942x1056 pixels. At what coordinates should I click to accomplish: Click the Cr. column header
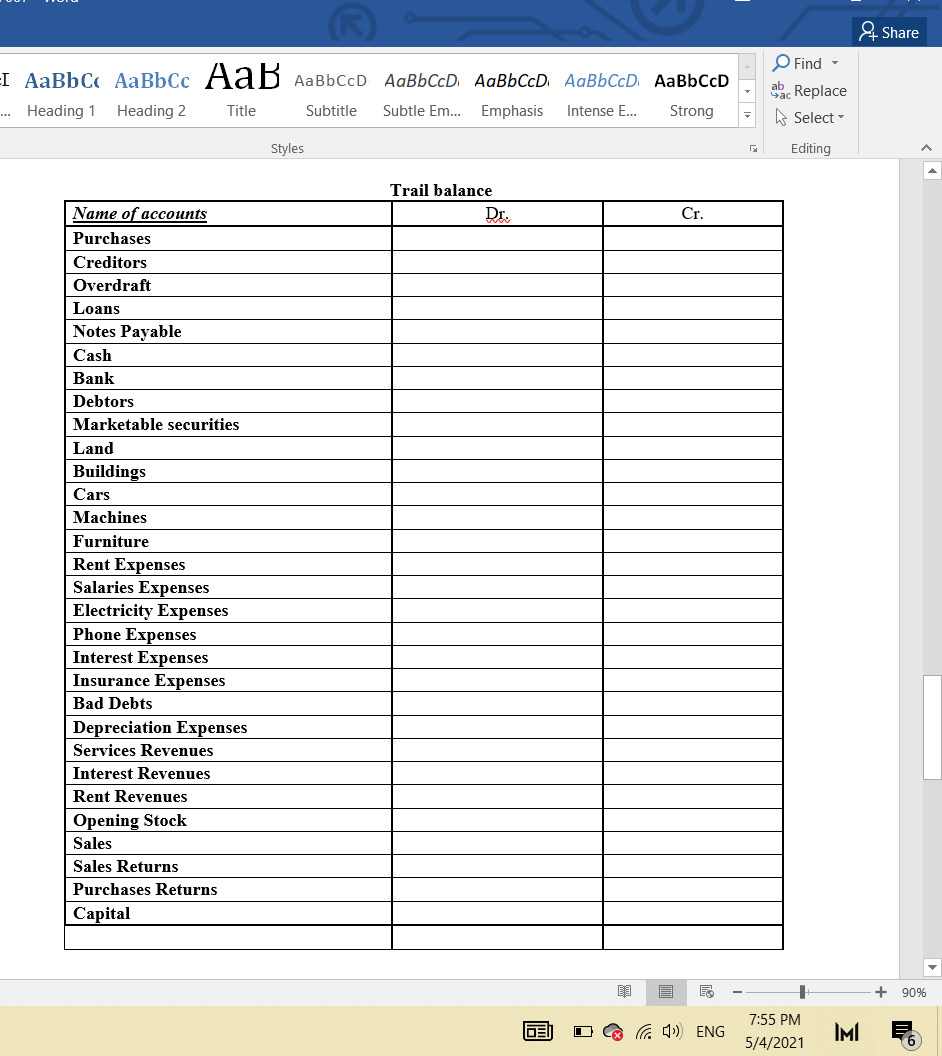pyautogui.click(x=692, y=213)
